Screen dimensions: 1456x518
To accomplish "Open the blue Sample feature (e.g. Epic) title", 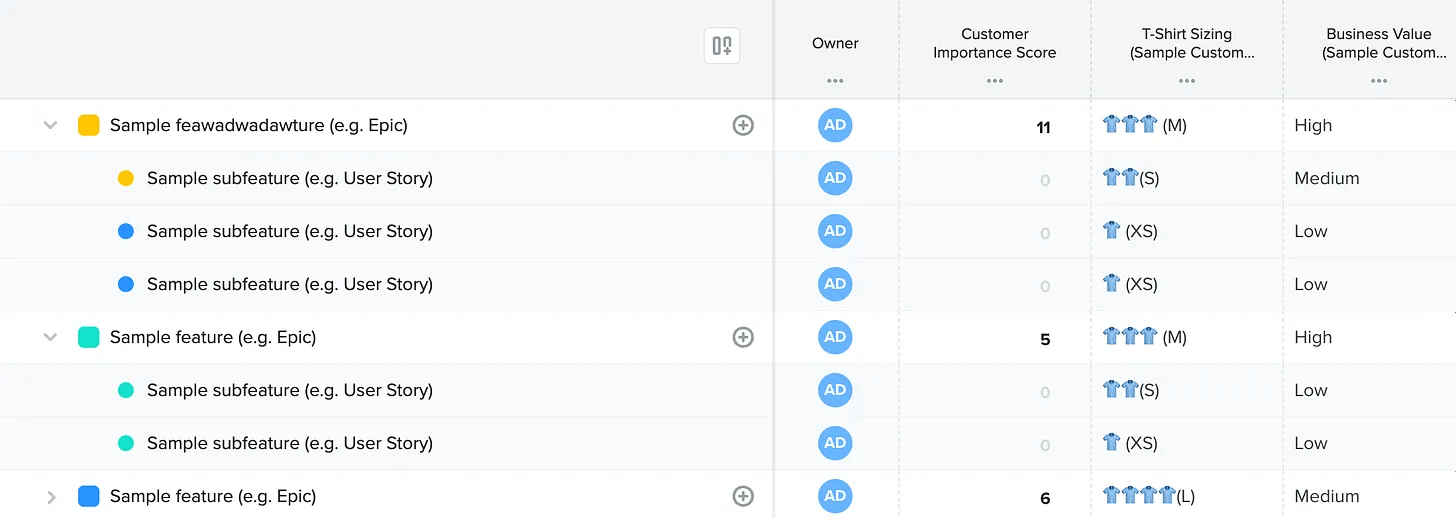I will 213,496.
